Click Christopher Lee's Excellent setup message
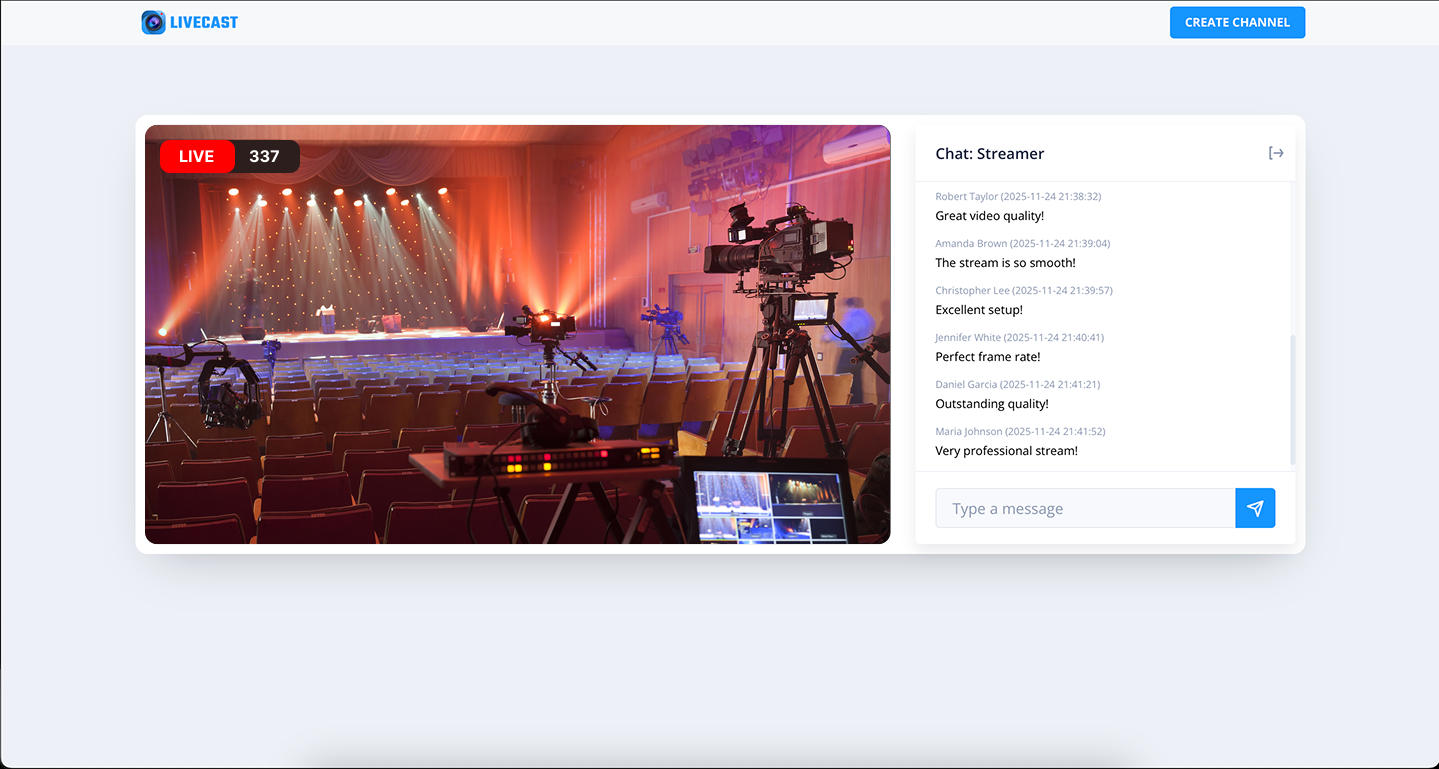 978,309
